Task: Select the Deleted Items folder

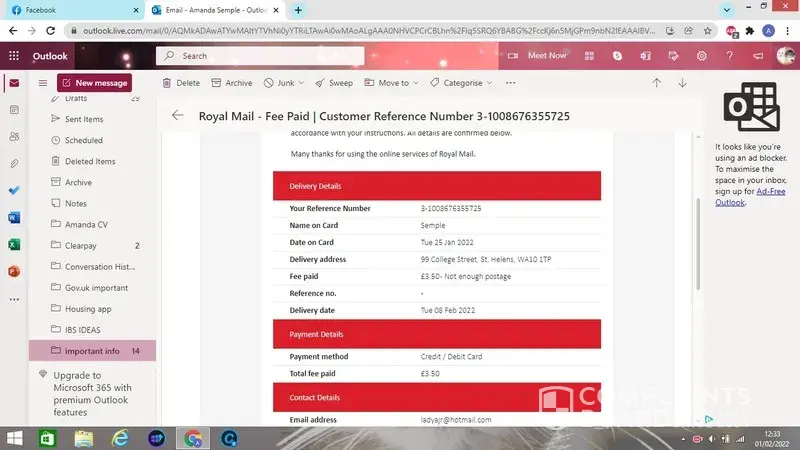Action: (x=90, y=161)
